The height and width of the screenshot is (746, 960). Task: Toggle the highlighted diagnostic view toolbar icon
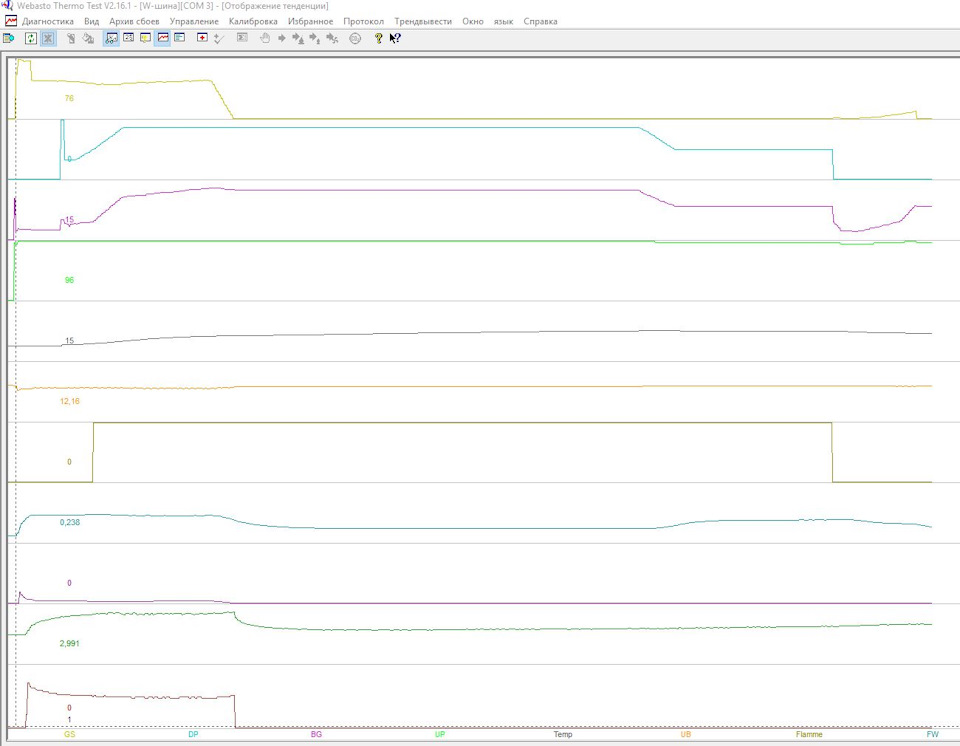pos(111,39)
